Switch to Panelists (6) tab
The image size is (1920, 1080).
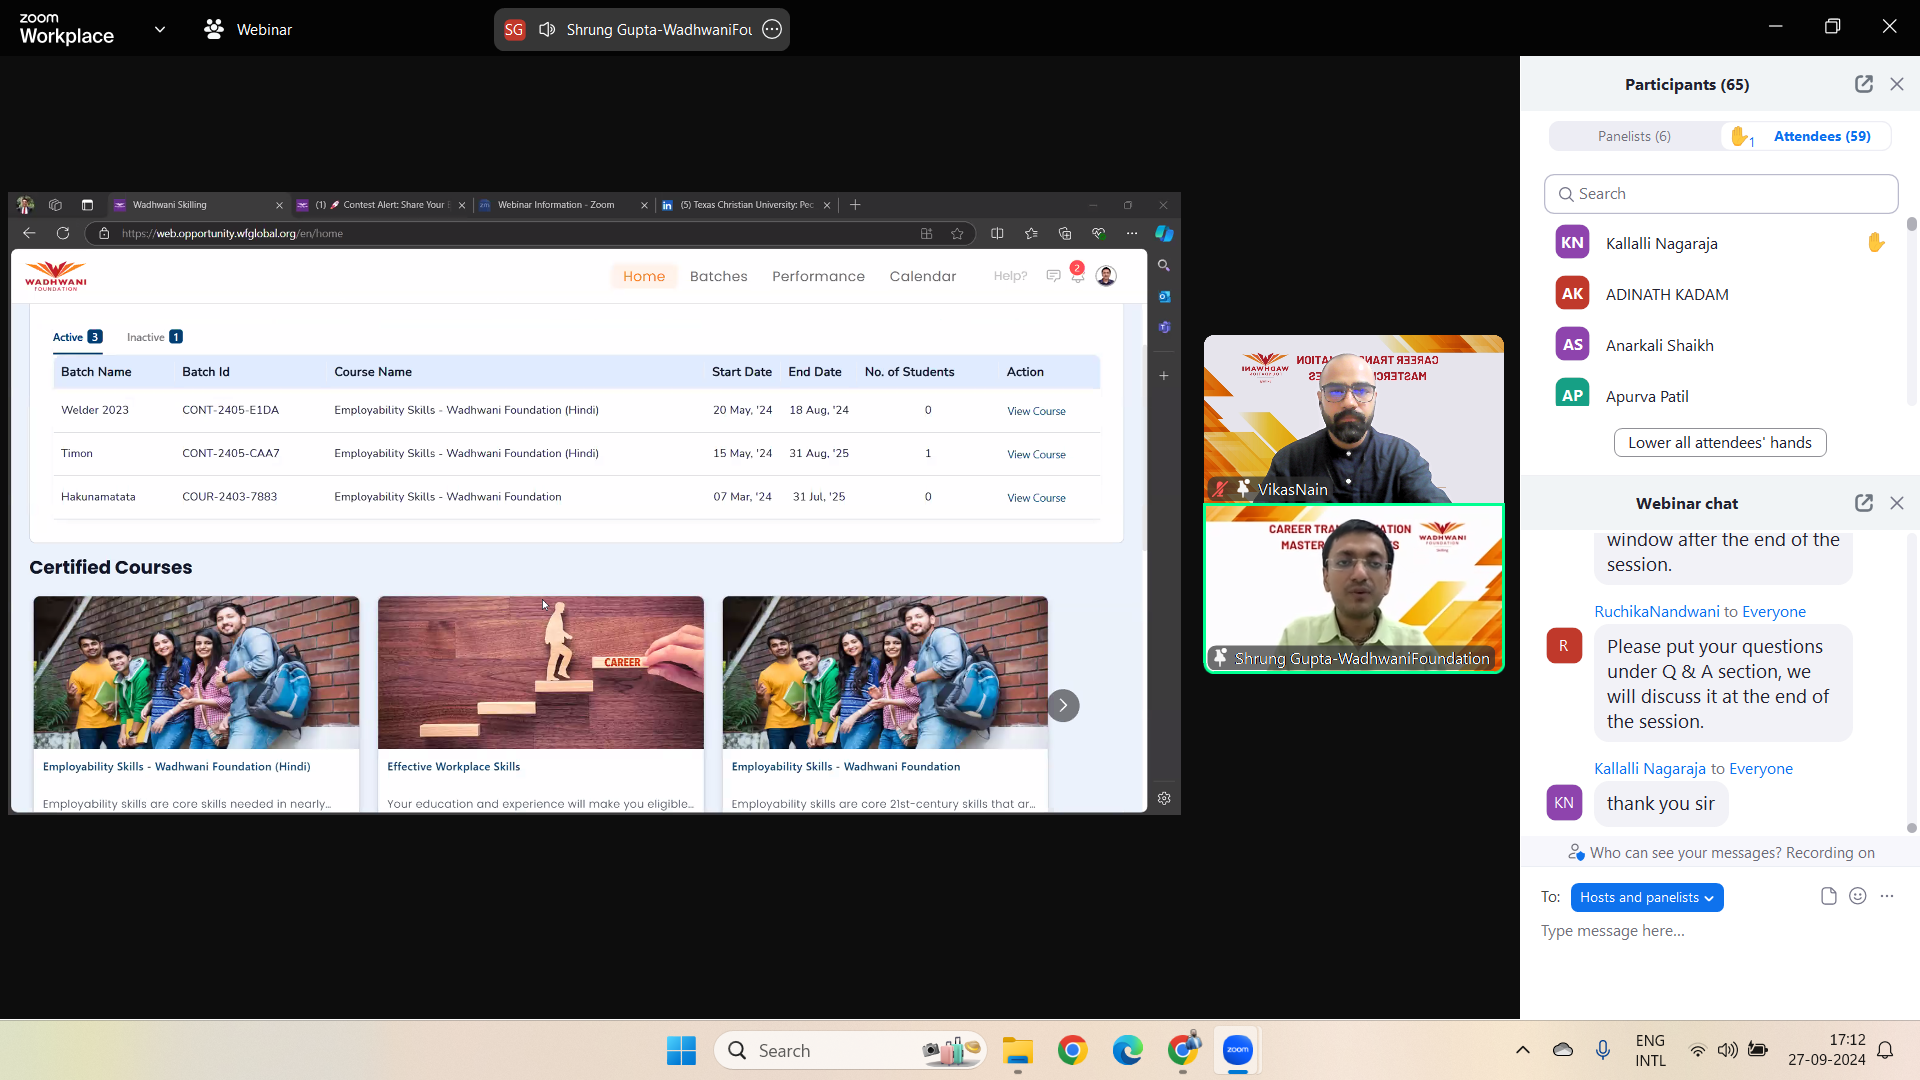pos(1633,136)
